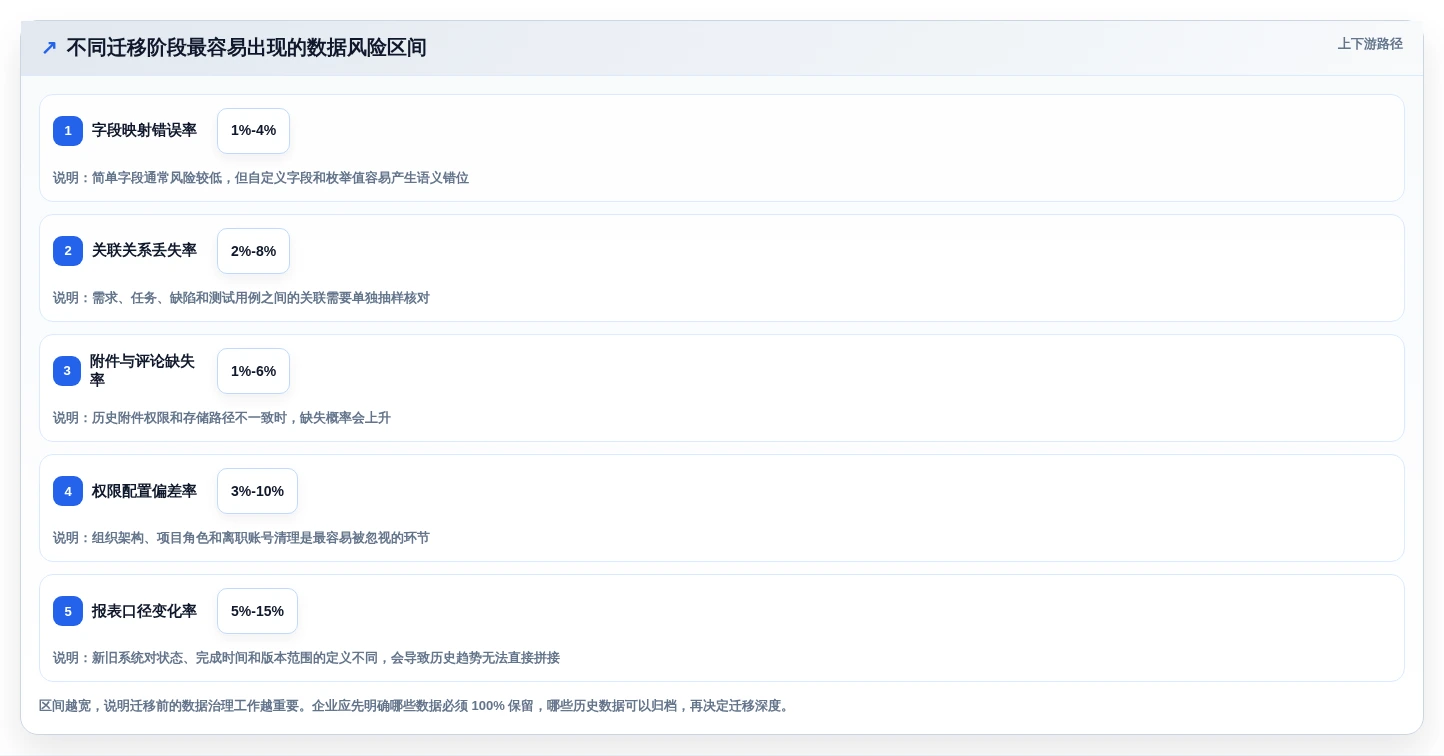The width and height of the screenshot is (1444, 756).
Task: Click the description about 组织架构、项目角色和离职账号
Action: pos(241,538)
